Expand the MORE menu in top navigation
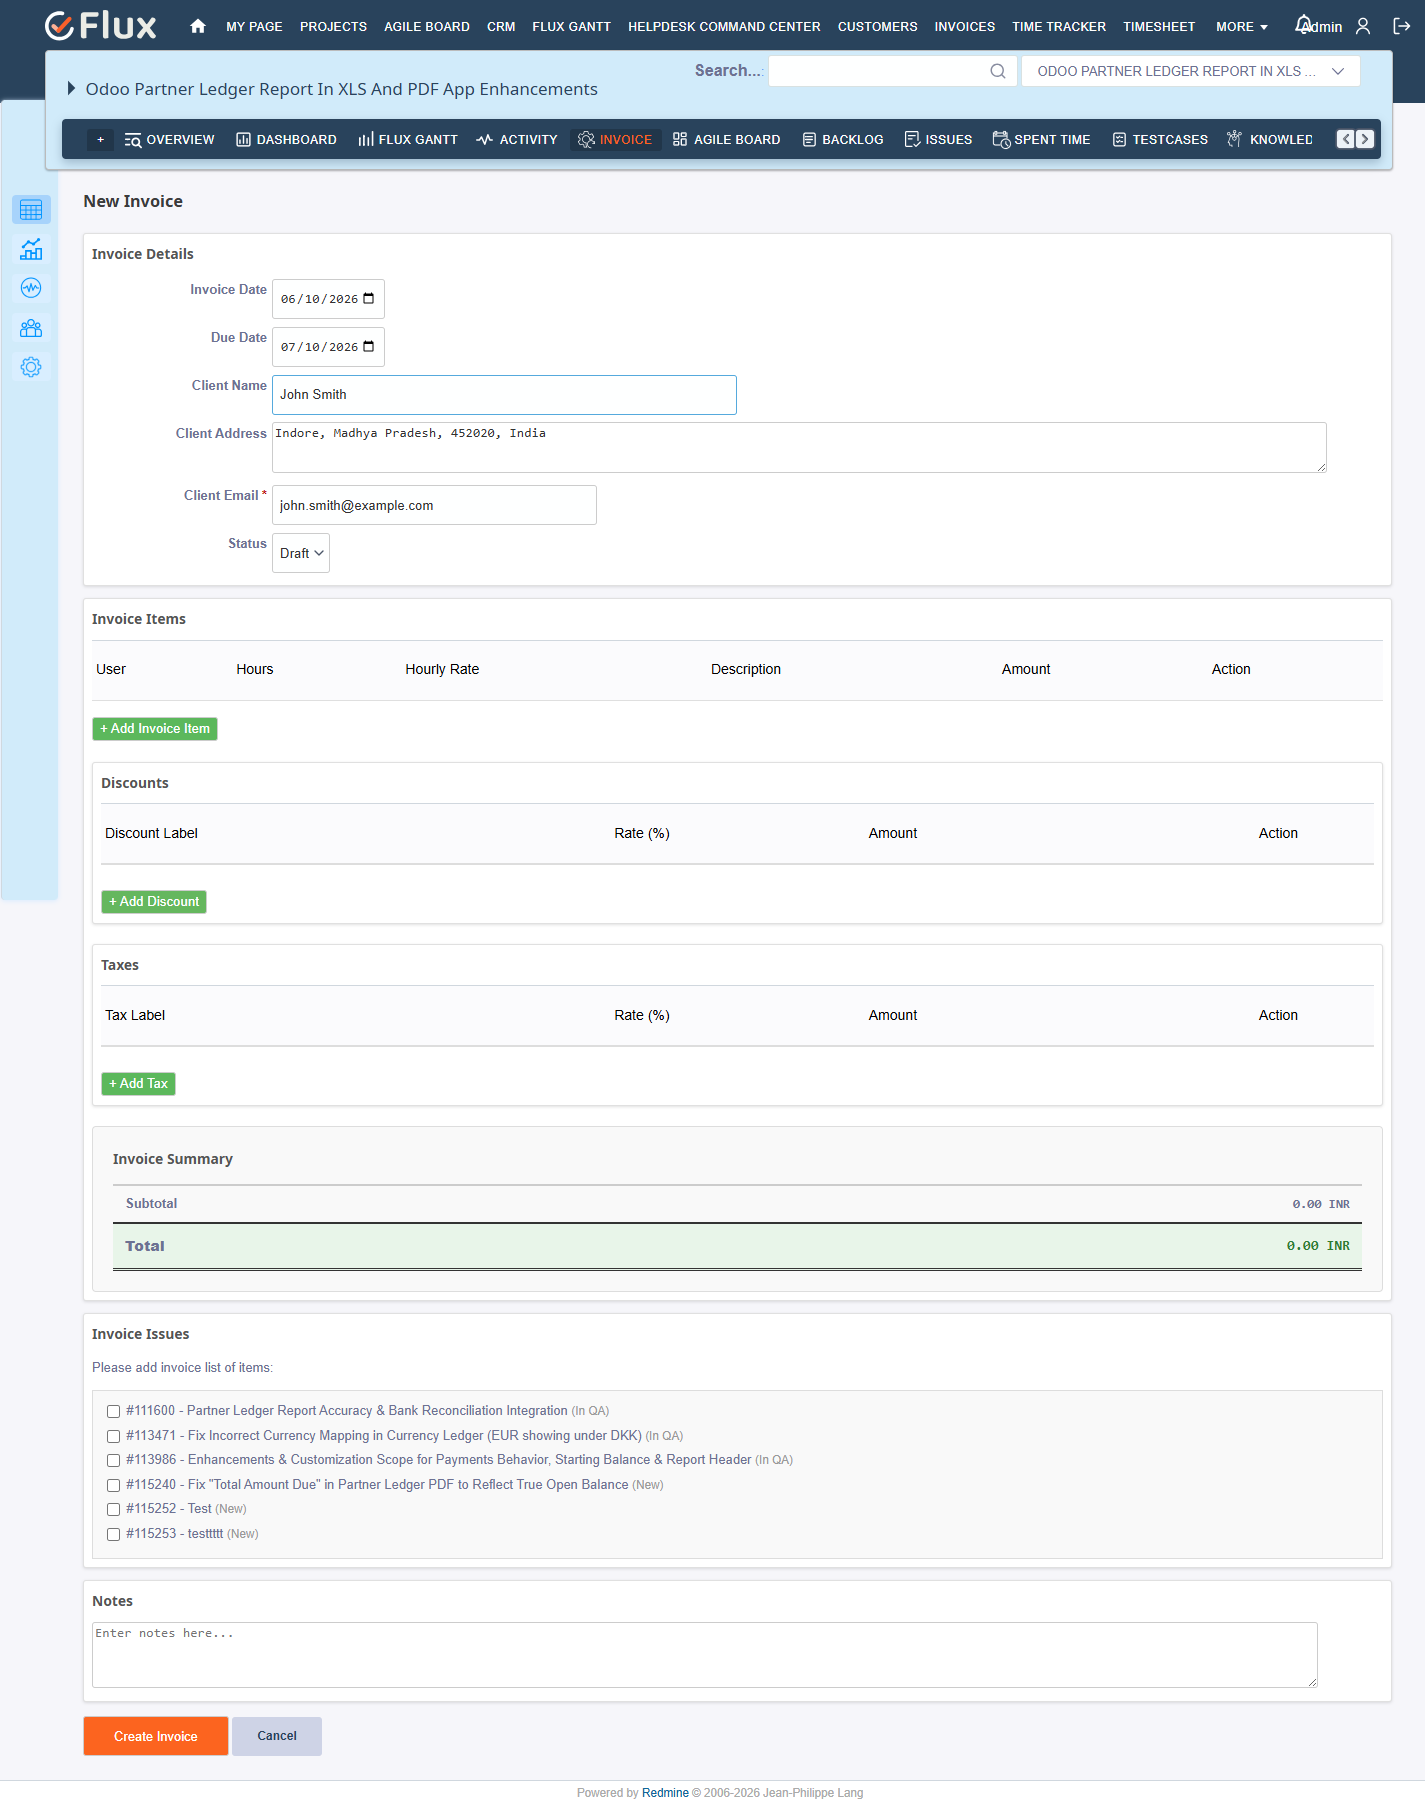 [x=1241, y=27]
